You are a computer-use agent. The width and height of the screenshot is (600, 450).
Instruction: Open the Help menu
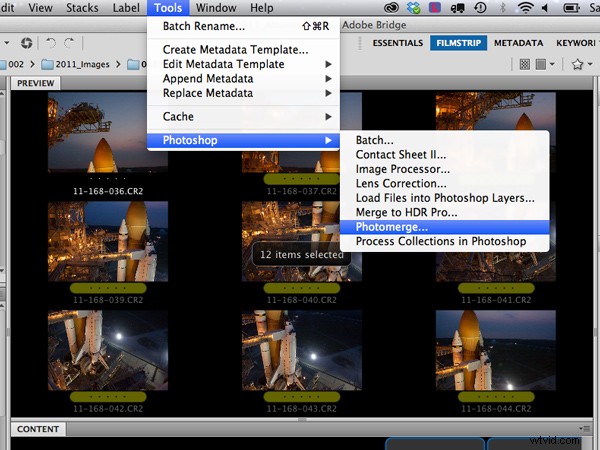tap(262, 8)
